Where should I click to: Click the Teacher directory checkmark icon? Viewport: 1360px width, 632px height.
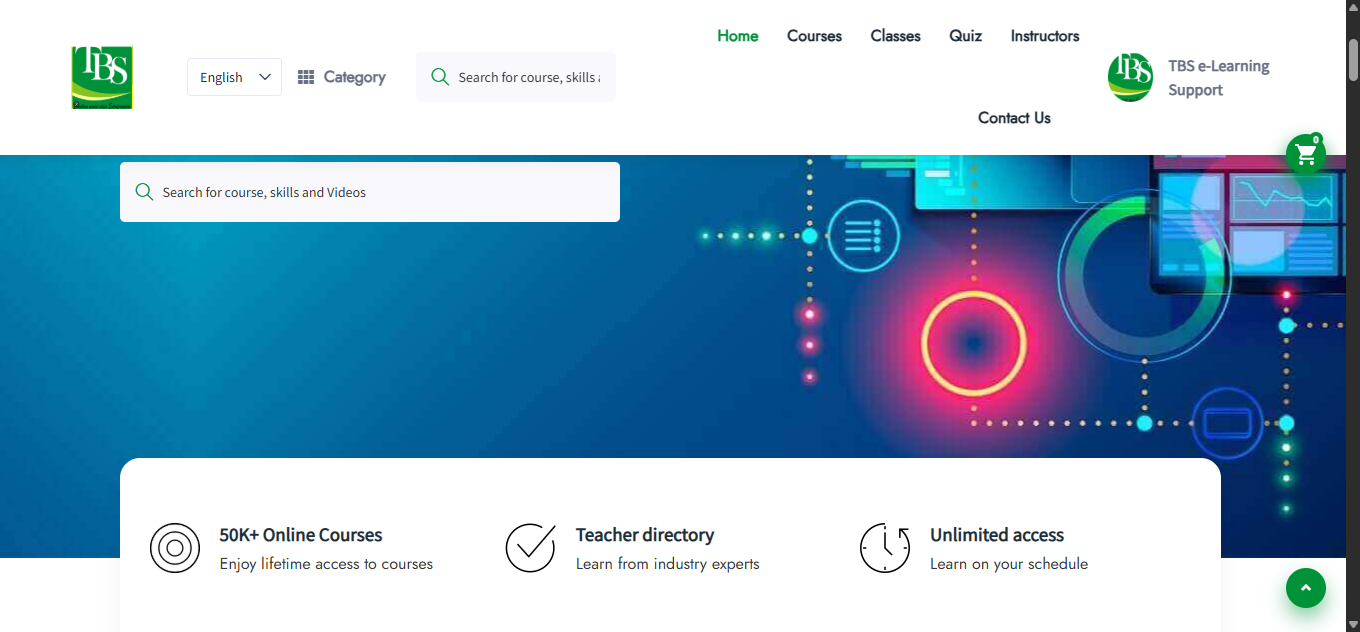(x=530, y=548)
